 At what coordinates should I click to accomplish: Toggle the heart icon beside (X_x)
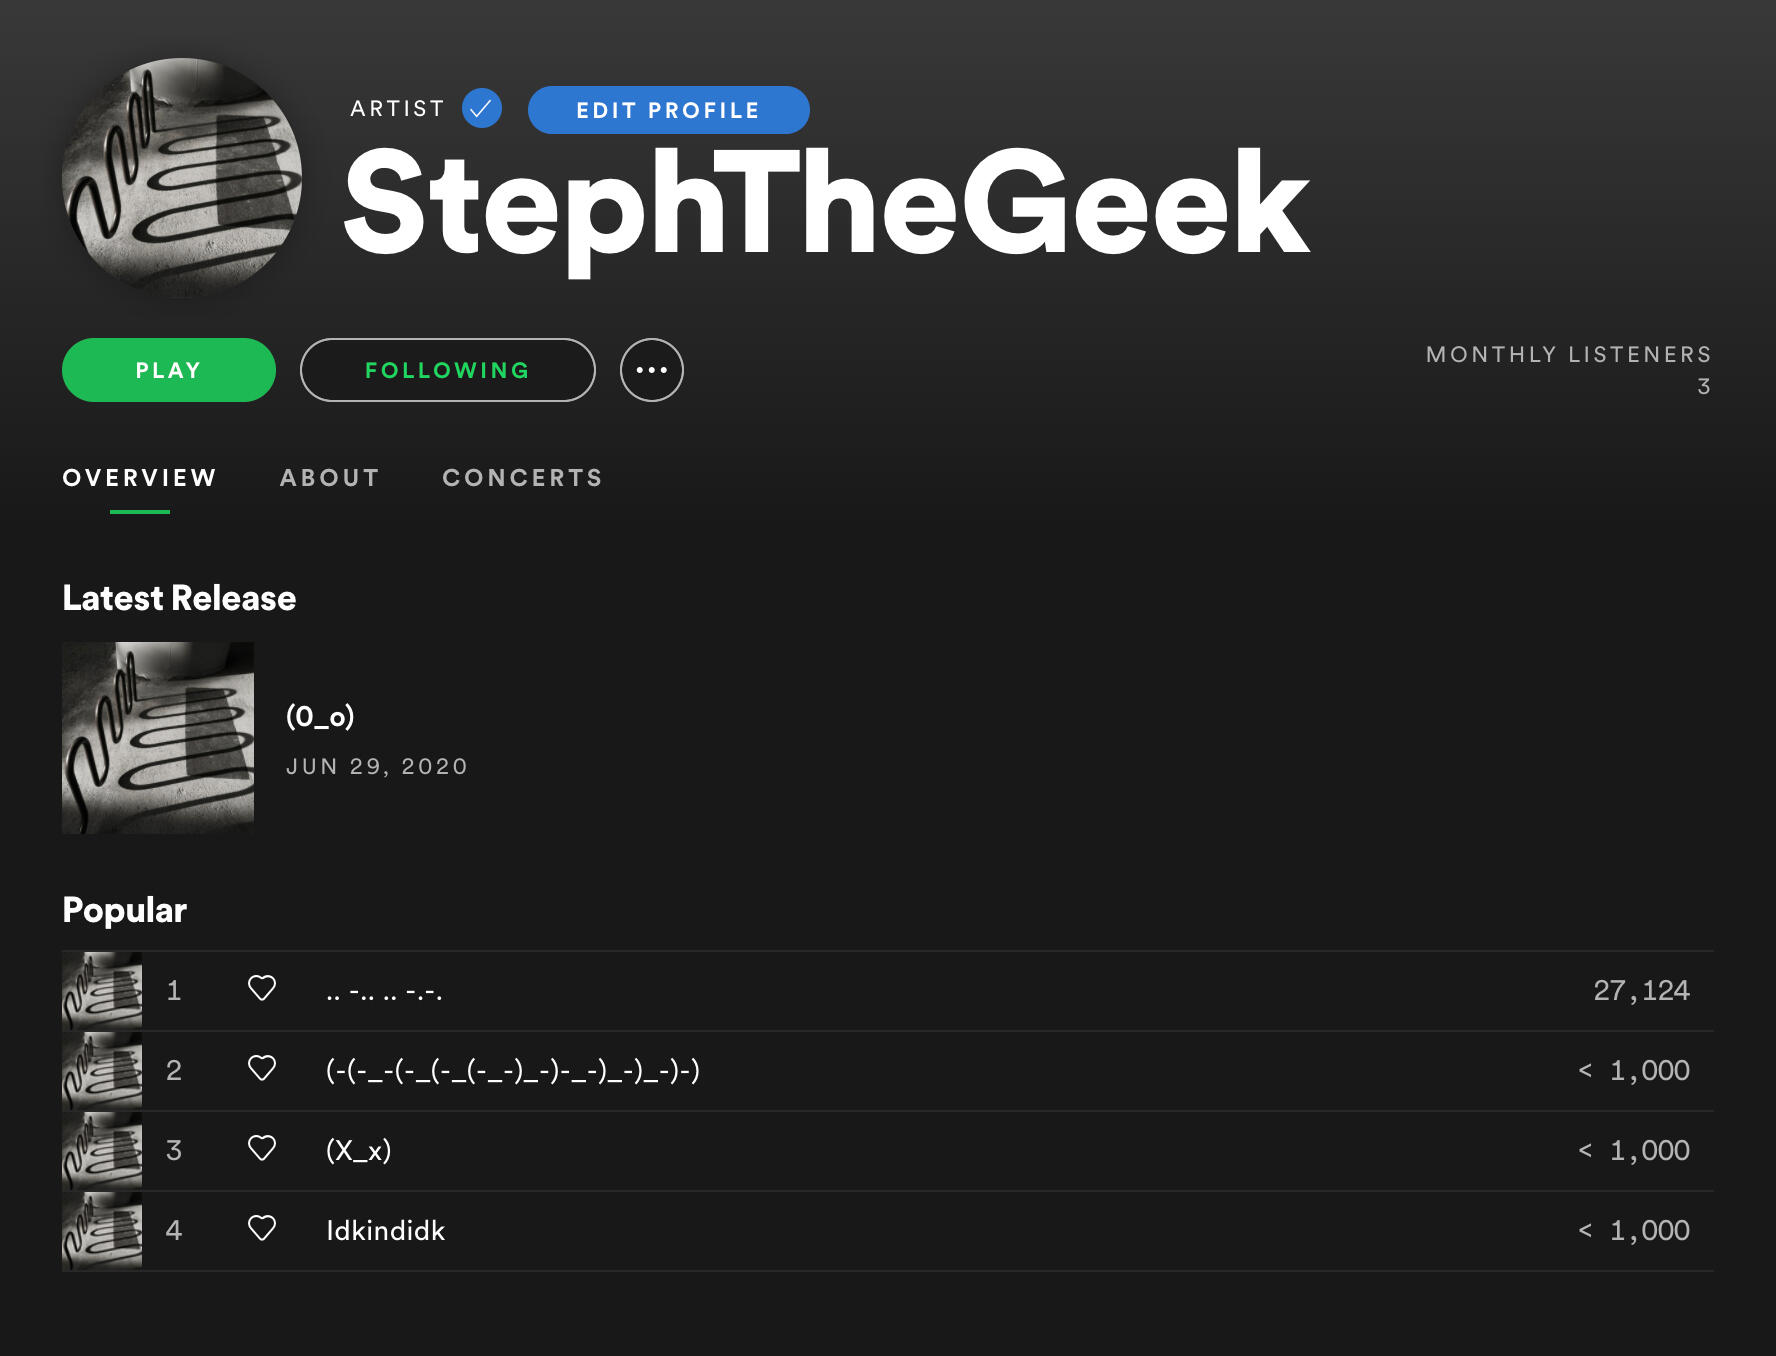tap(262, 1148)
